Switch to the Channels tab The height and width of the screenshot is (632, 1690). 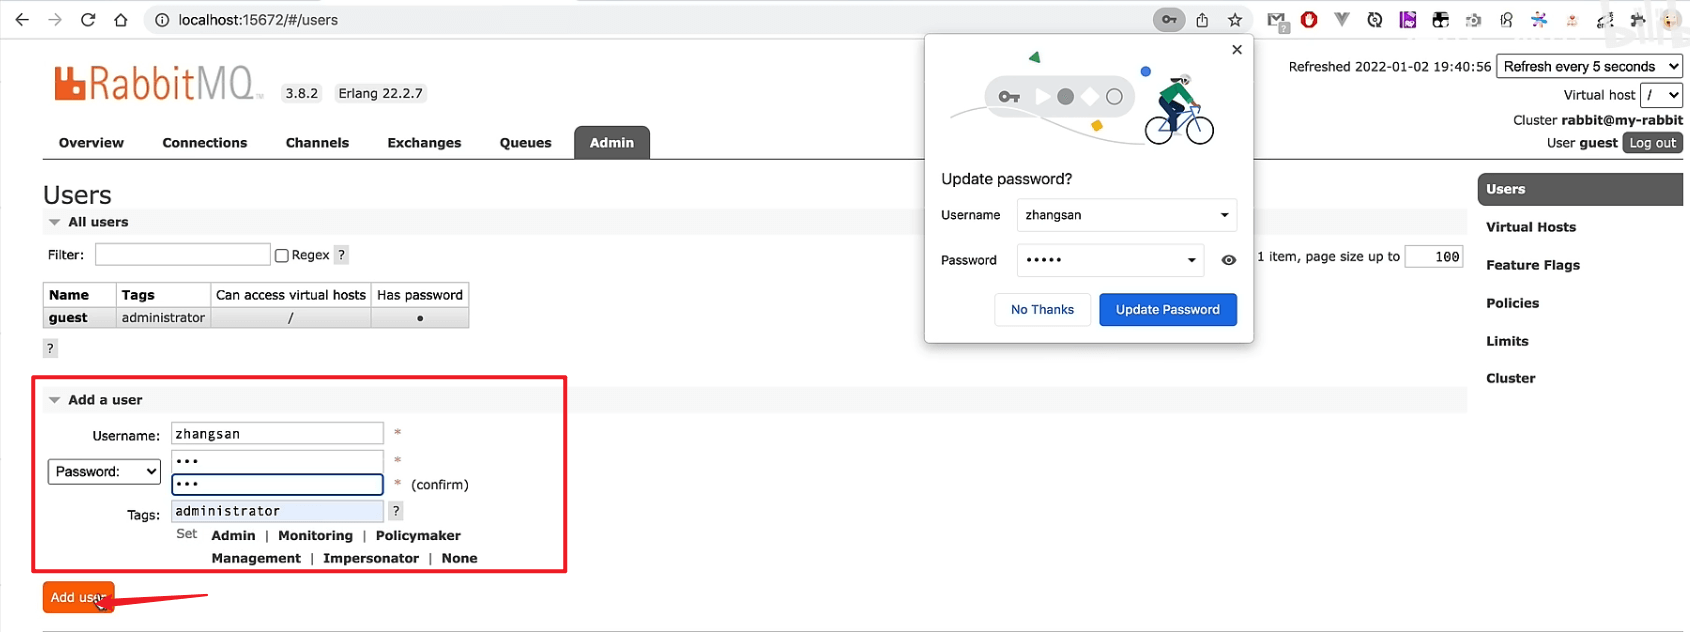[317, 143]
